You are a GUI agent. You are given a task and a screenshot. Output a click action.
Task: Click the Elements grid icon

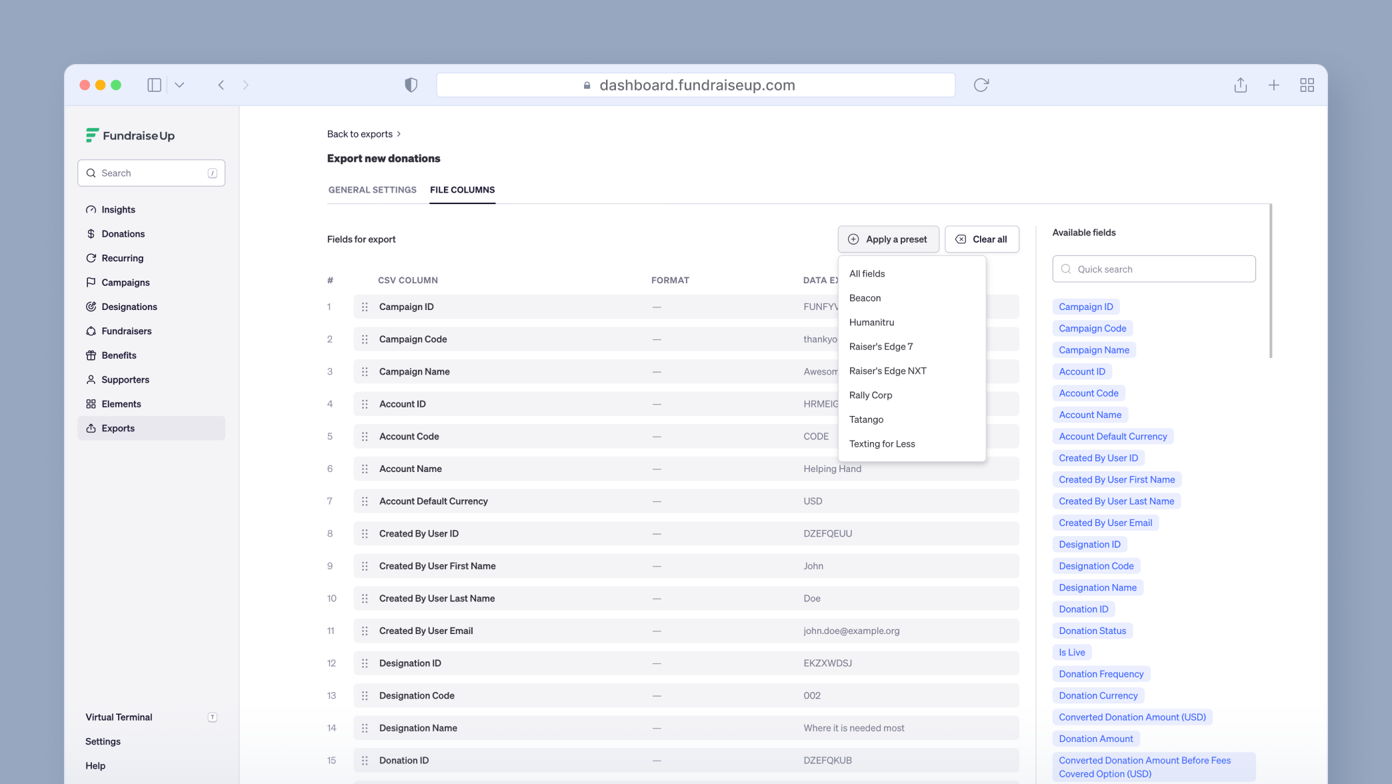(91, 403)
